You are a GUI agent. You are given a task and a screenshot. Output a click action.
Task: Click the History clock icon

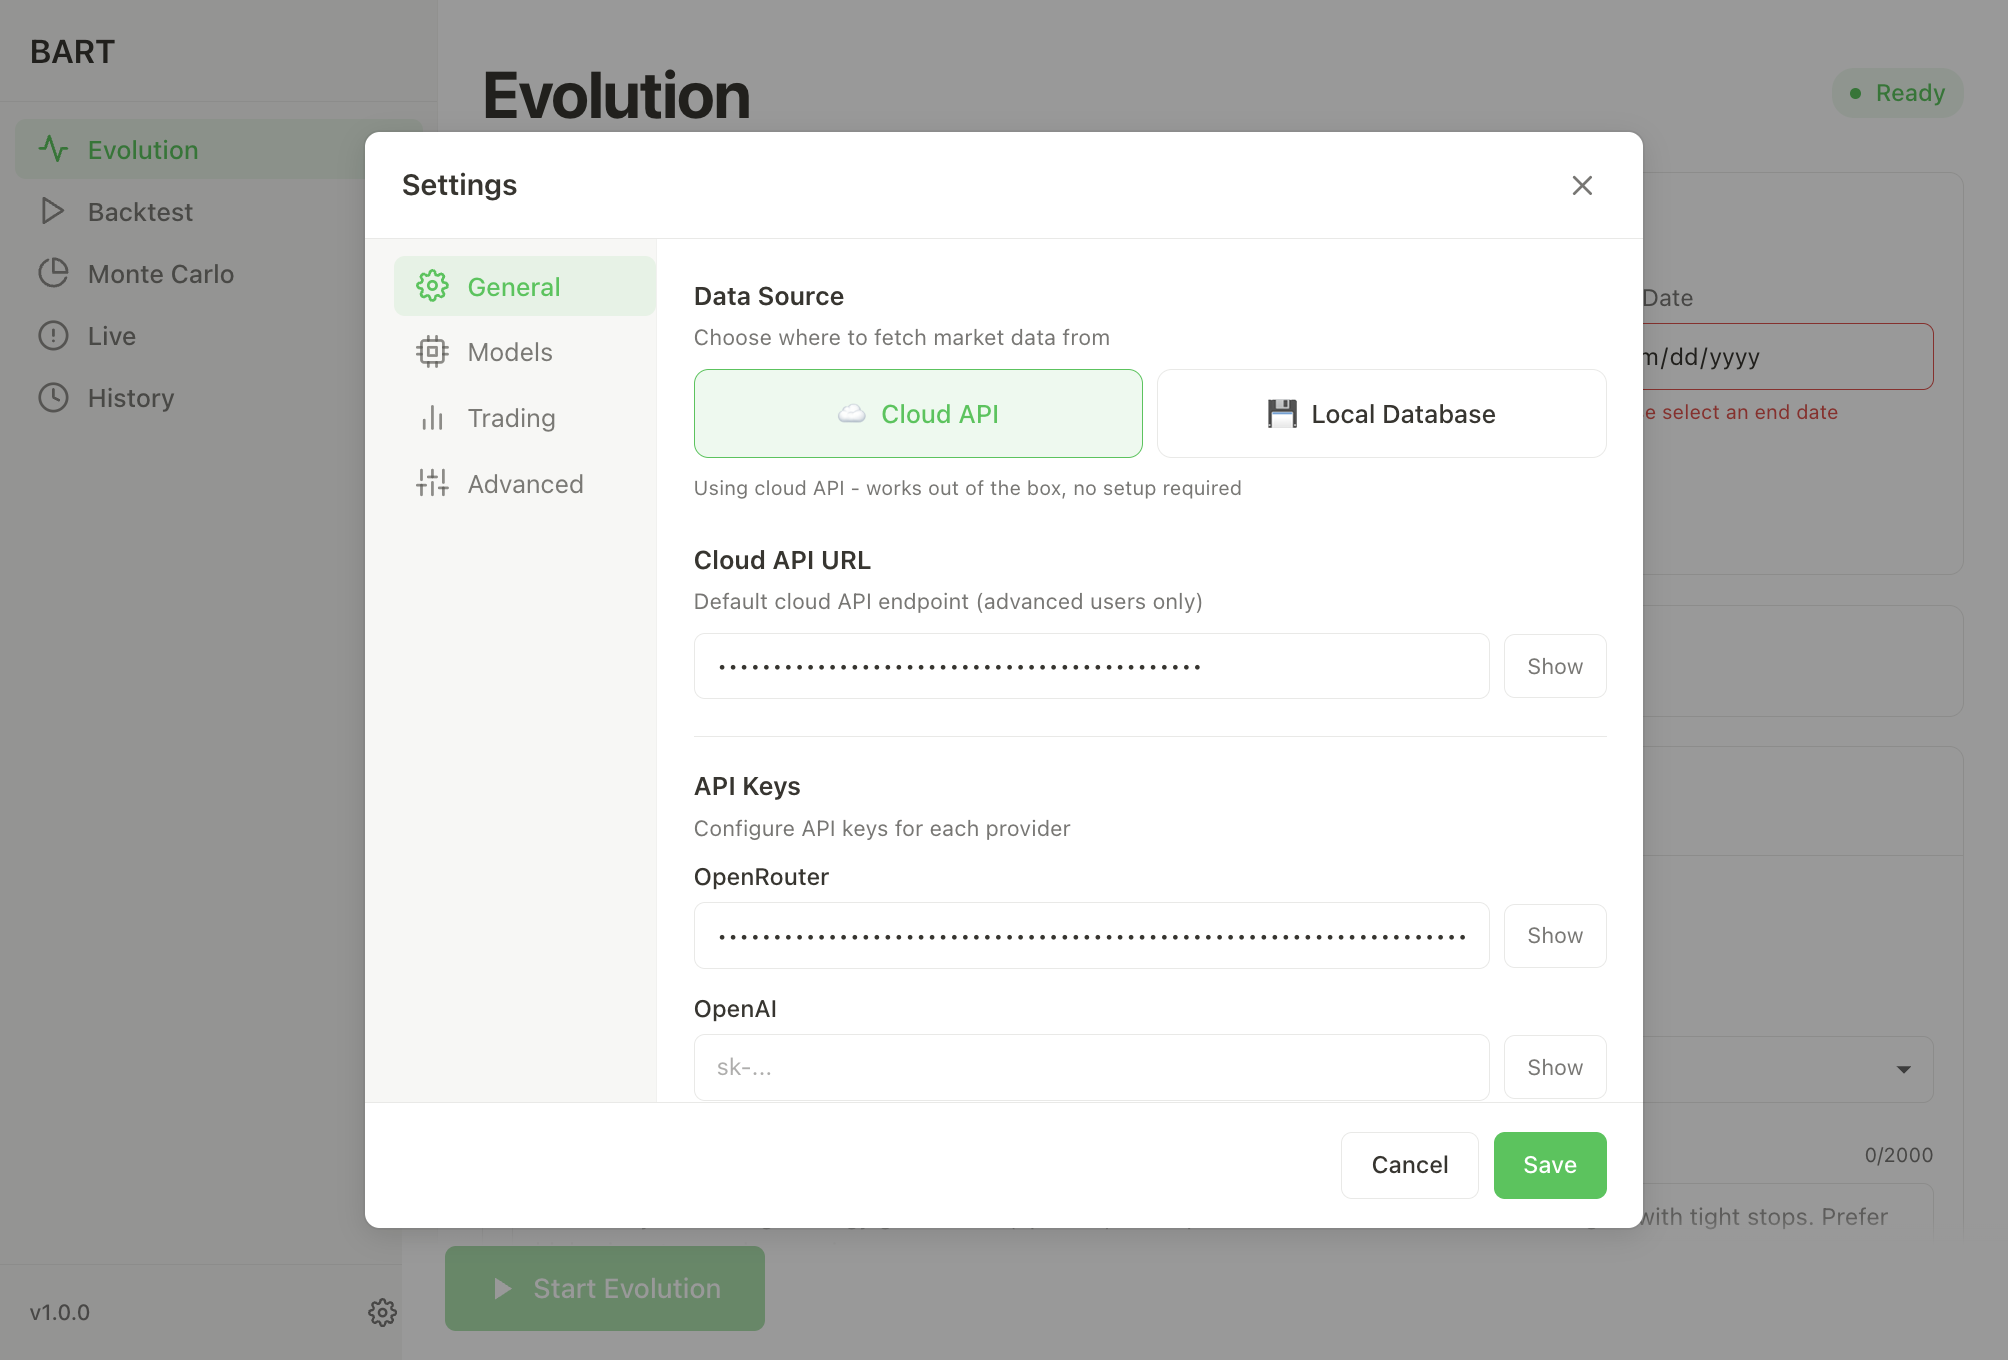52,397
